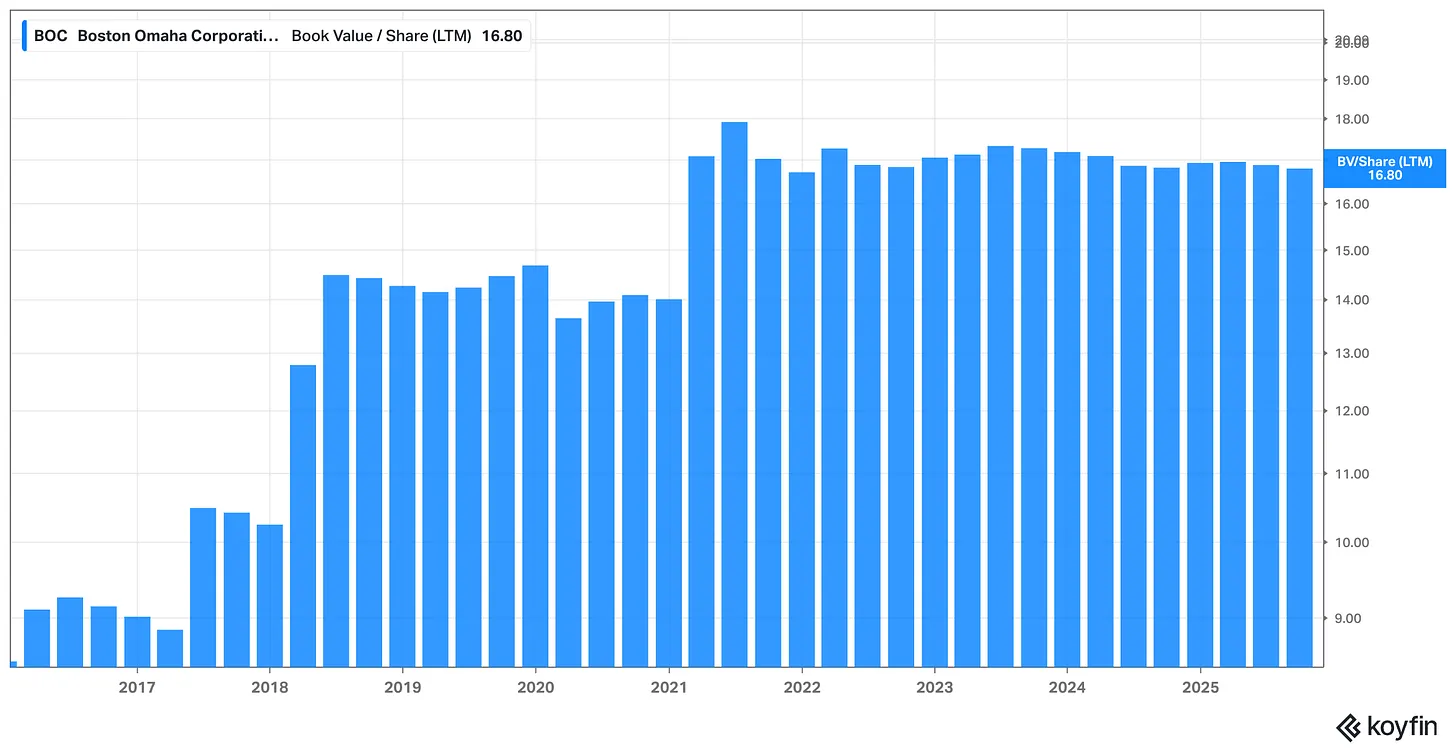Screen dimensions: 1456x752
Task: Select the BV/Share (LTM) 16.80 axis tag
Action: click(x=1385, y=168)
